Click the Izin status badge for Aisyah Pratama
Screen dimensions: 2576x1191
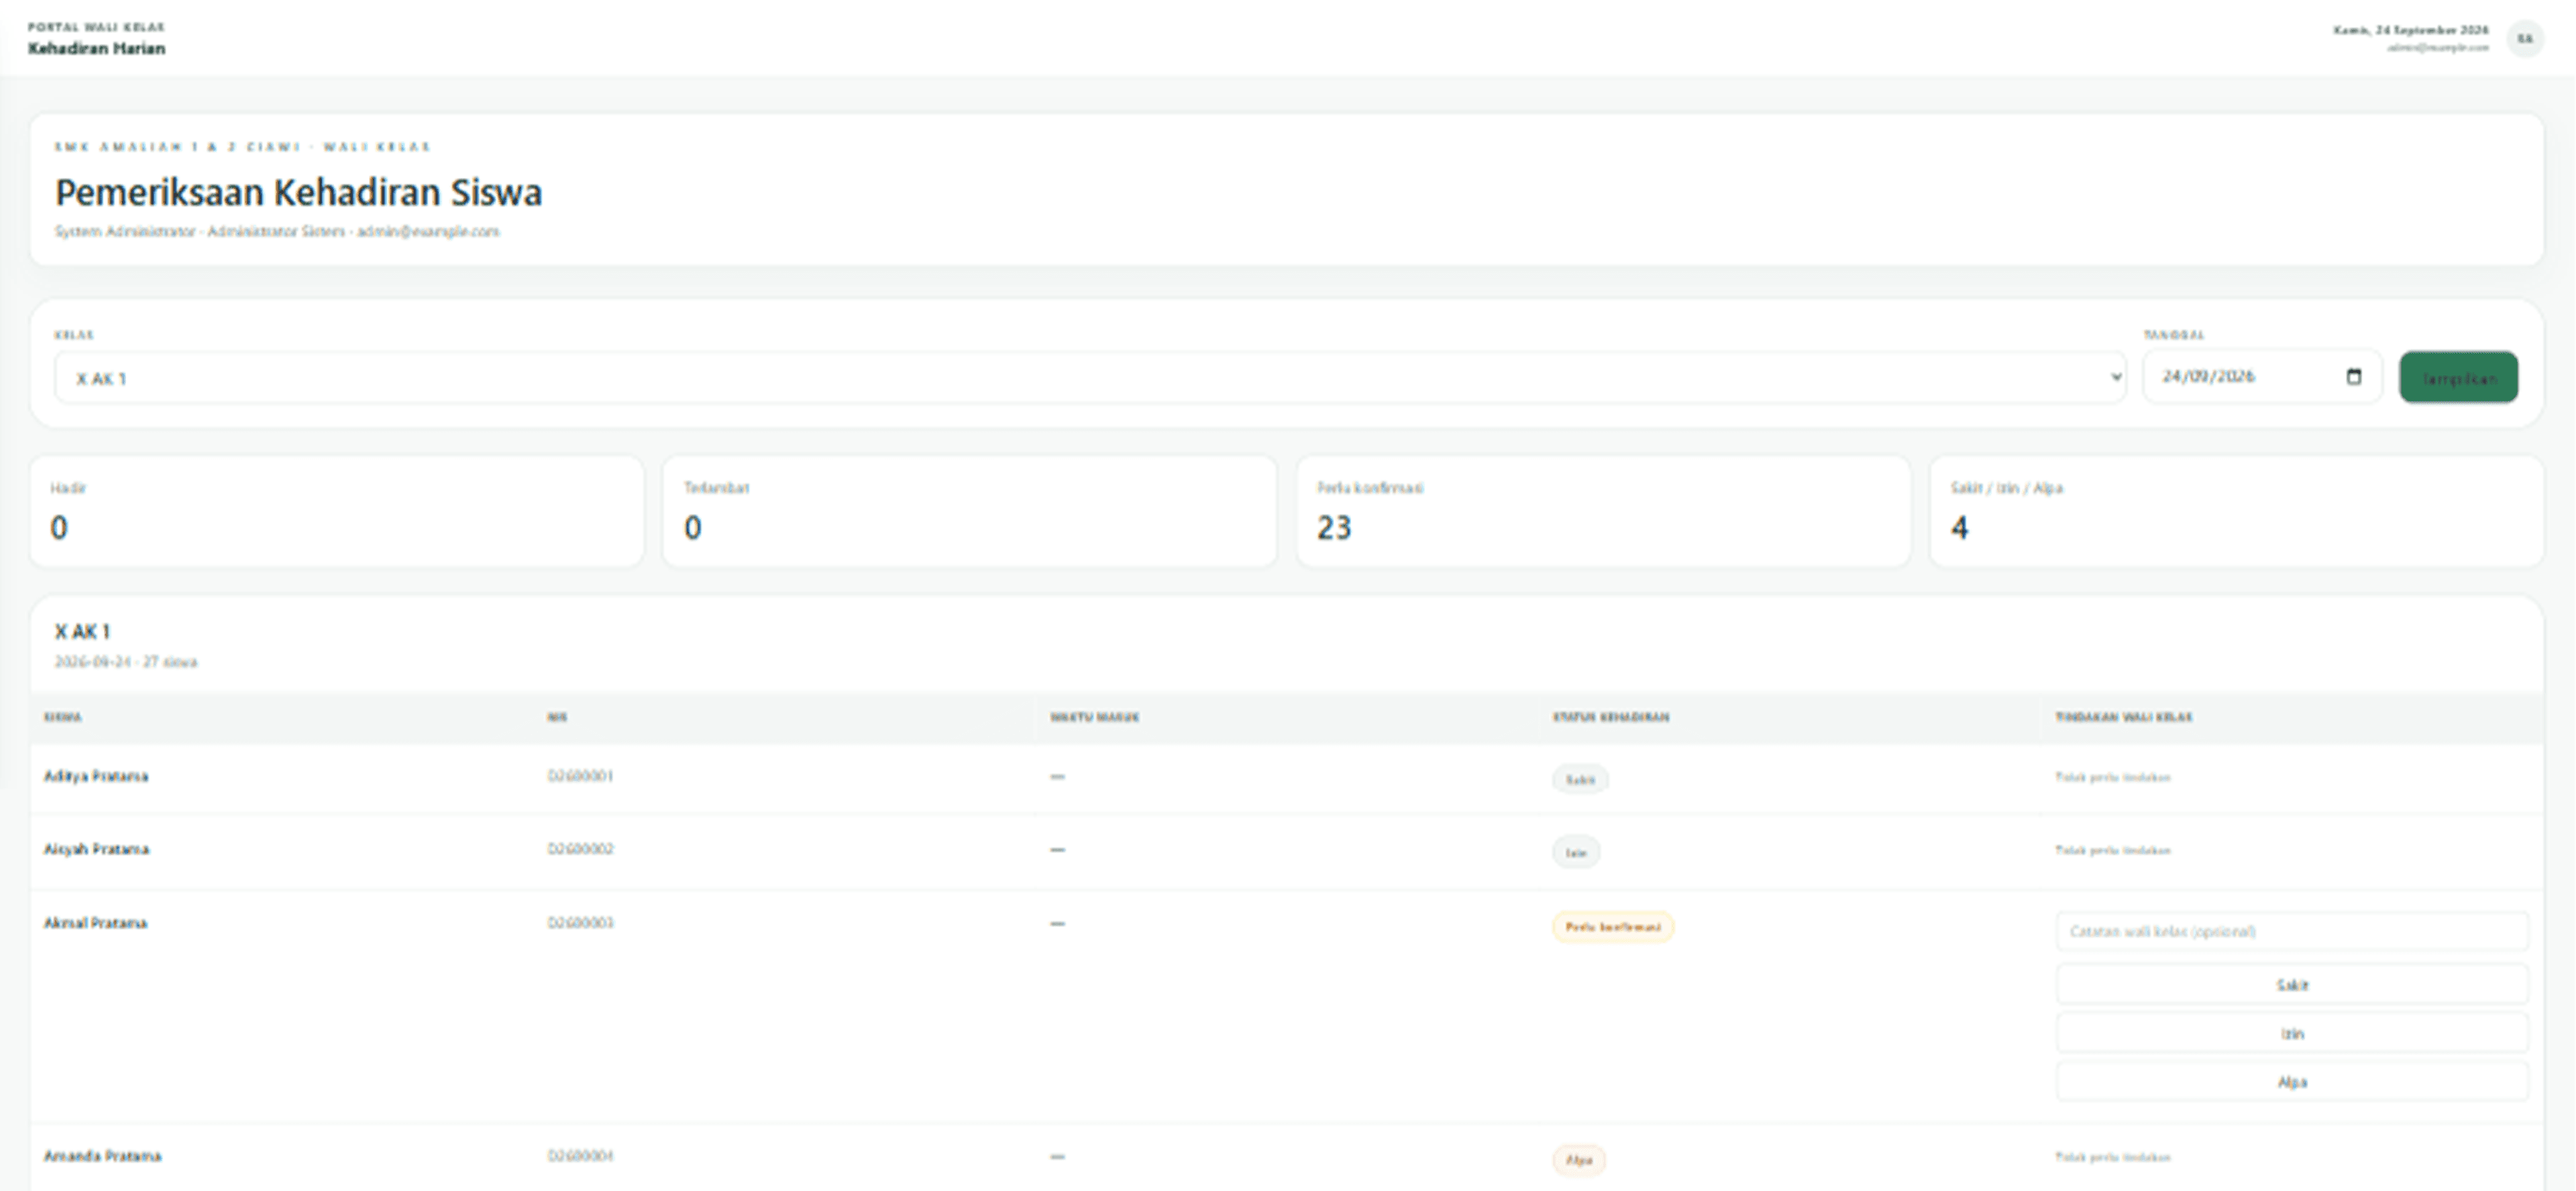[1576, 852]
